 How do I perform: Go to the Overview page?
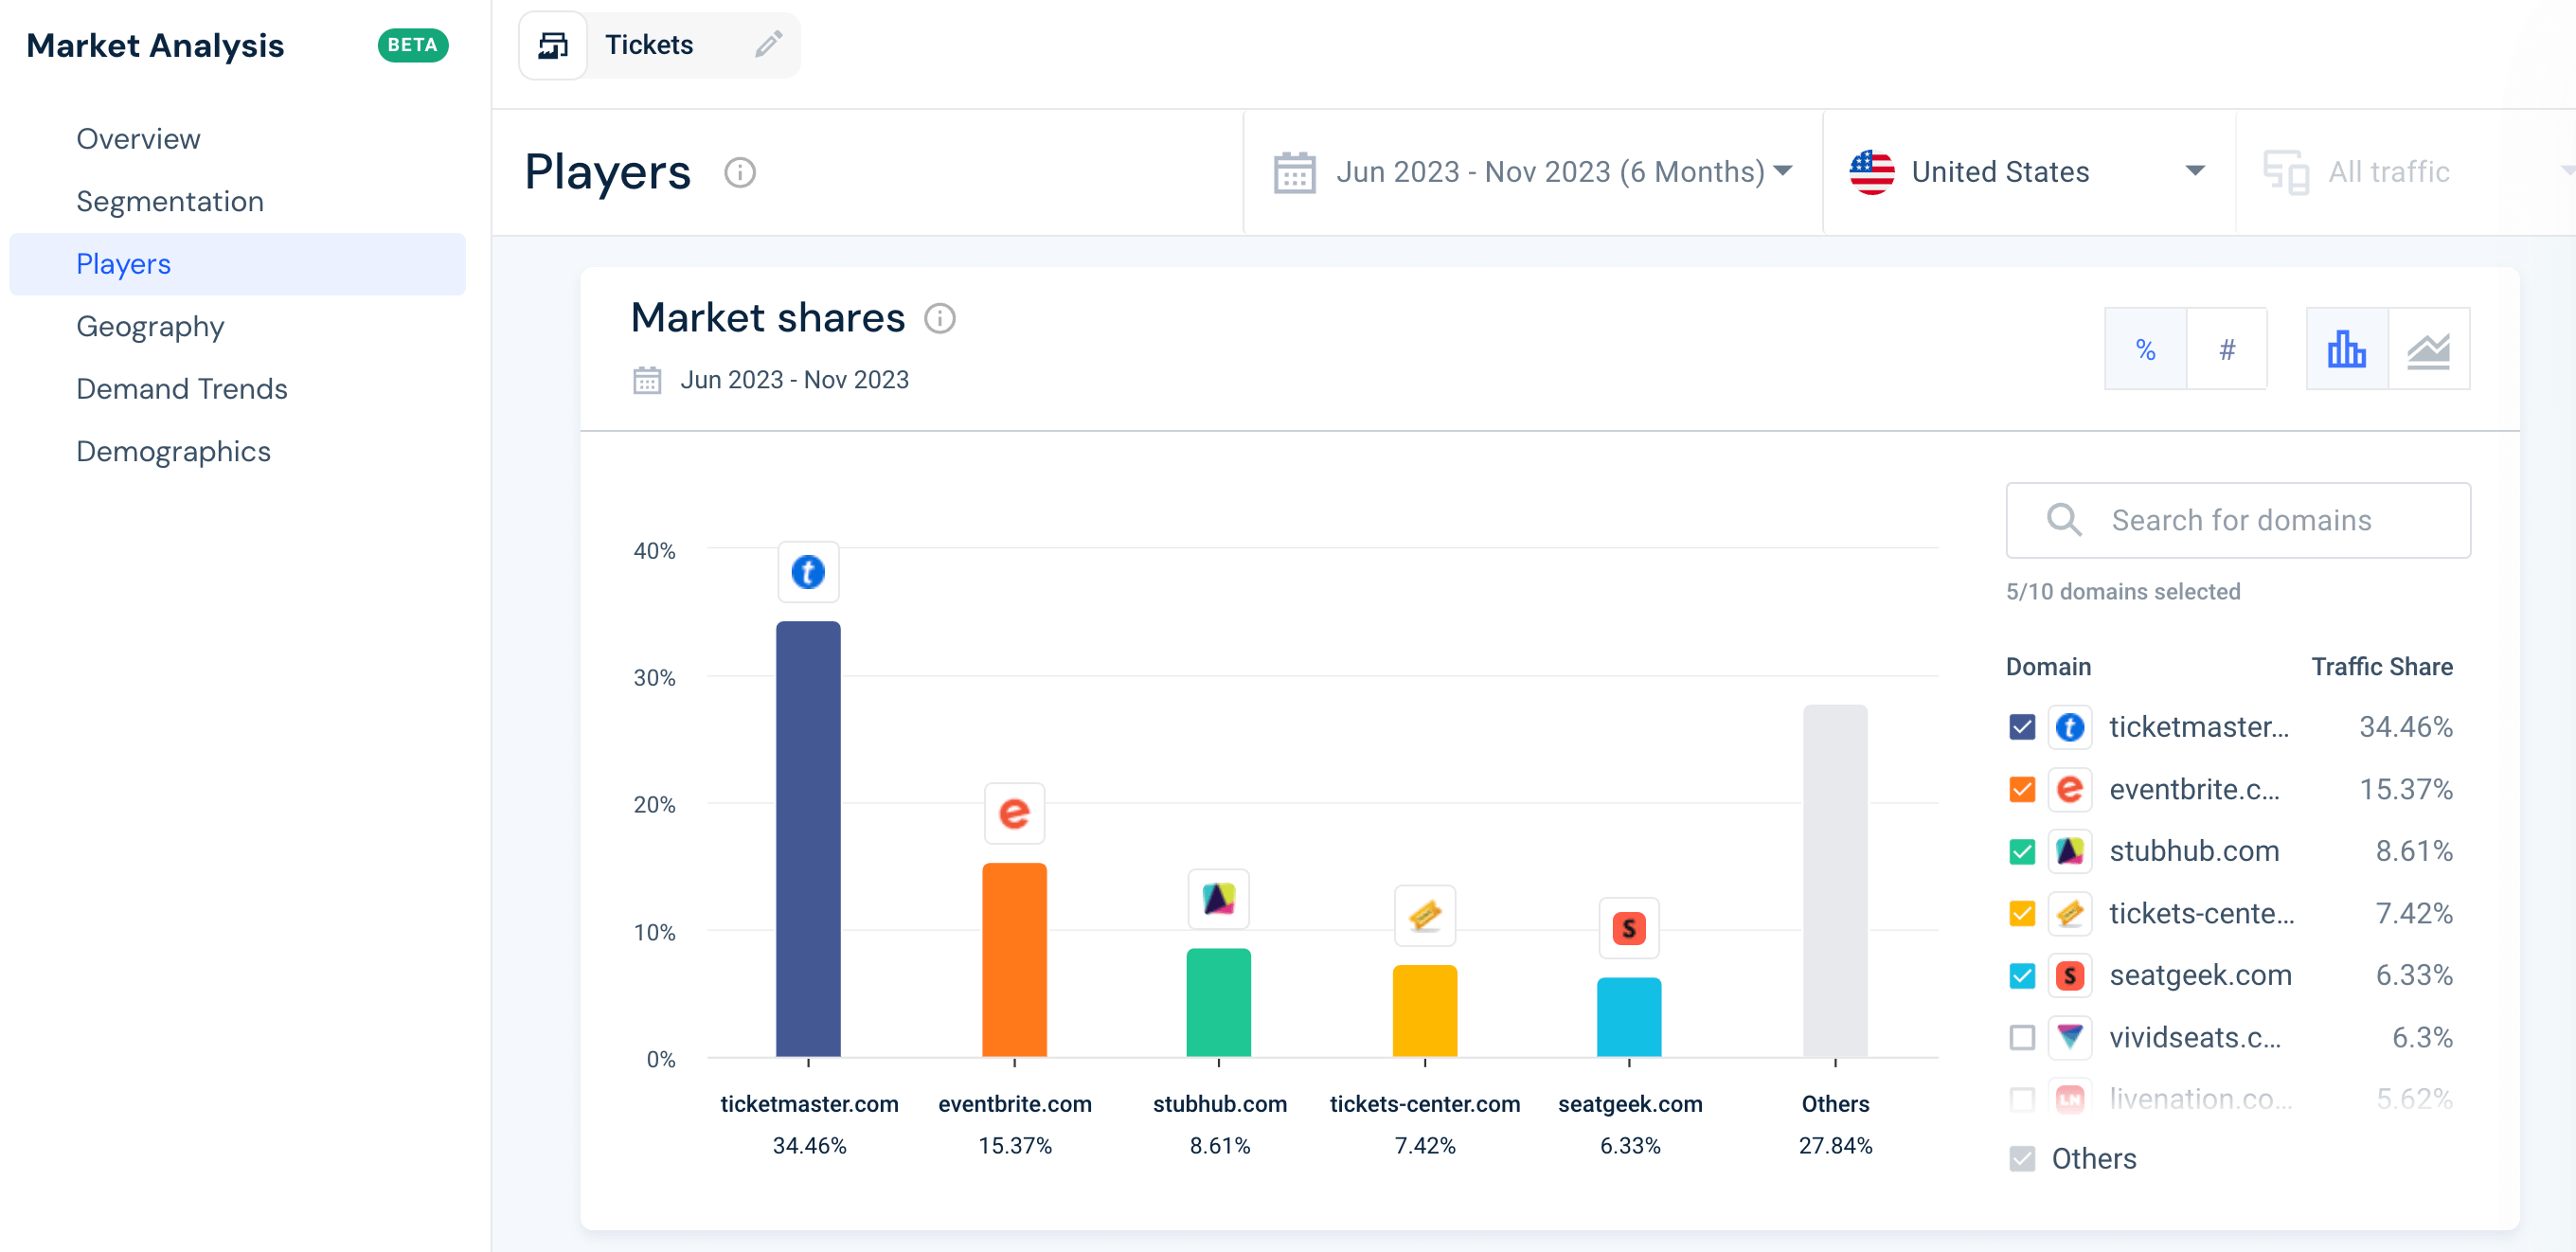pos(138,139)
